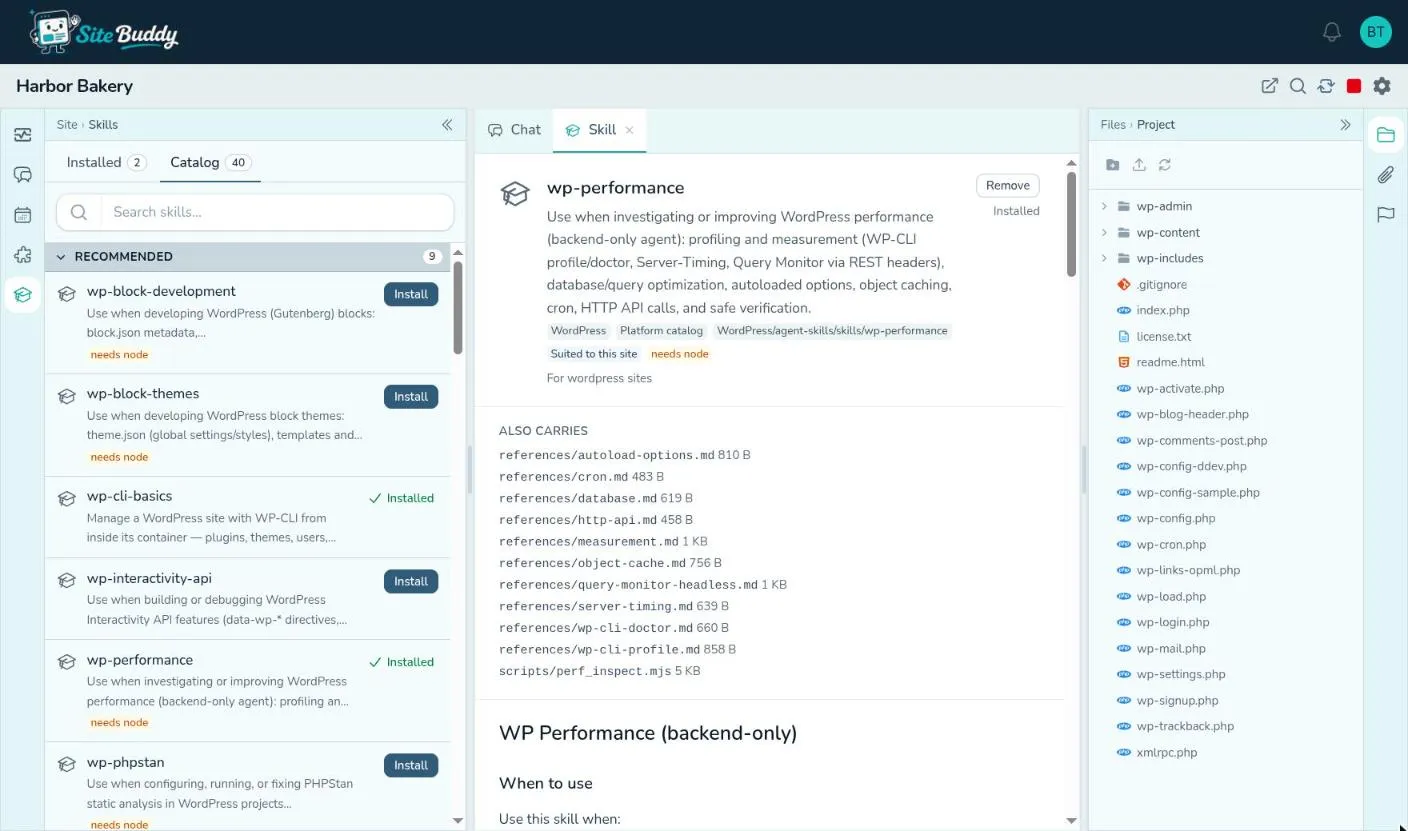Collapse the Skills panel with double chevron
The height and width of the screenshot is (831, 1408).
pos(447,125)
